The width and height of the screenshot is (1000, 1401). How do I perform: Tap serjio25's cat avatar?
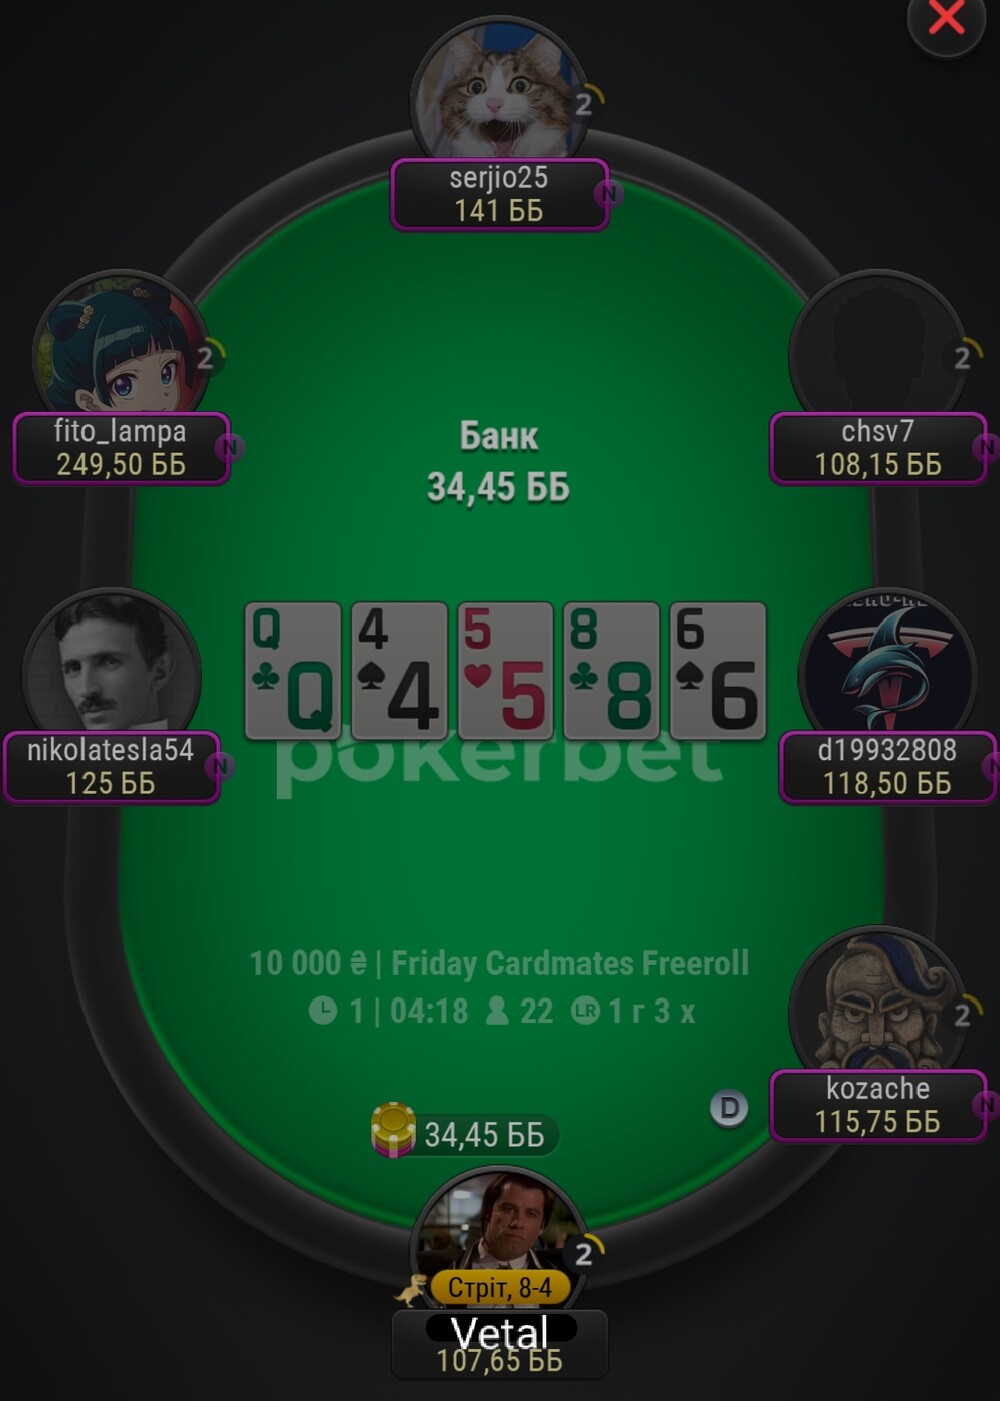[x=497, y=95]
